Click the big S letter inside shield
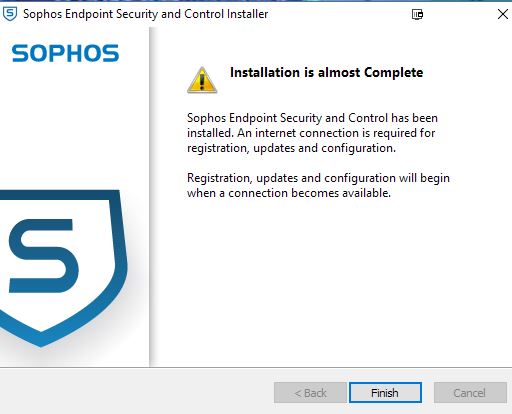The width and height of the screenshot is (512, 414). 43,256
